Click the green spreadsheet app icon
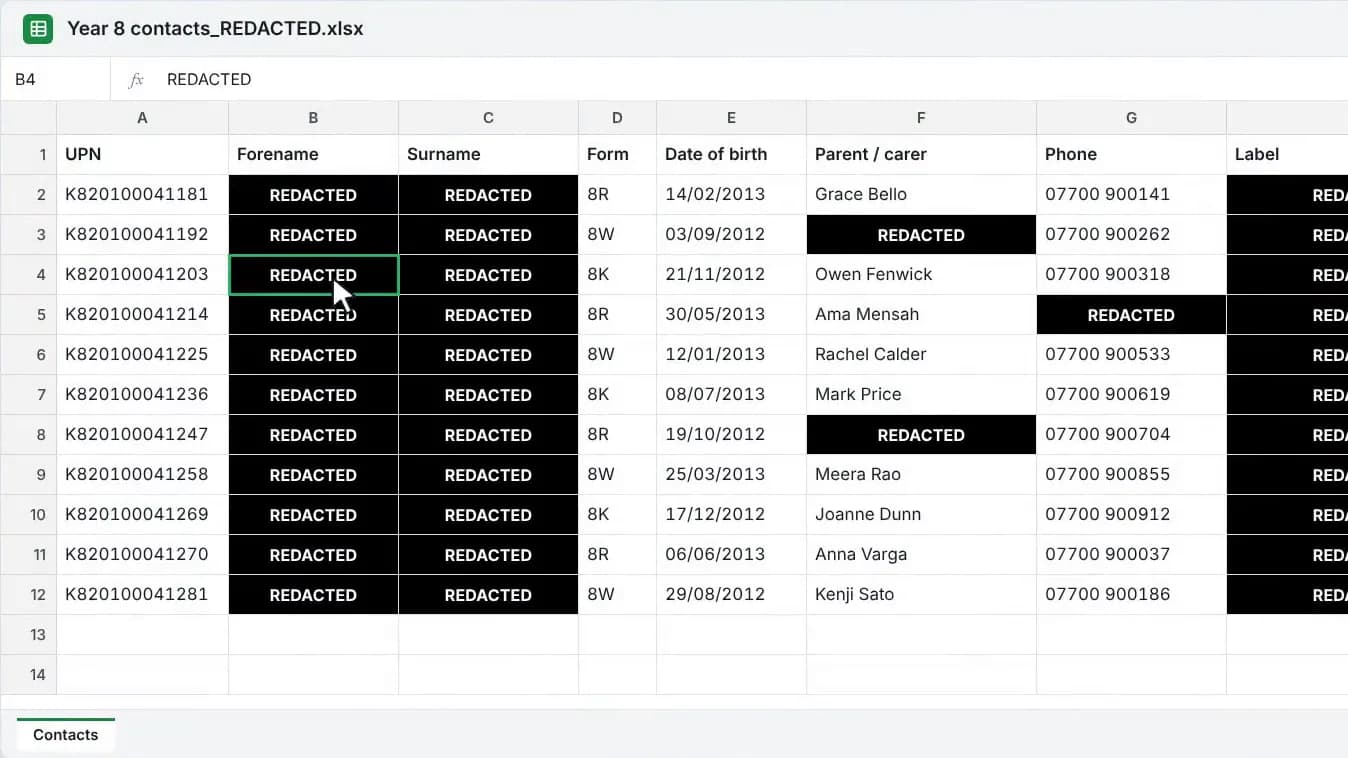The image size is (1348, 758). pos(38,29)
